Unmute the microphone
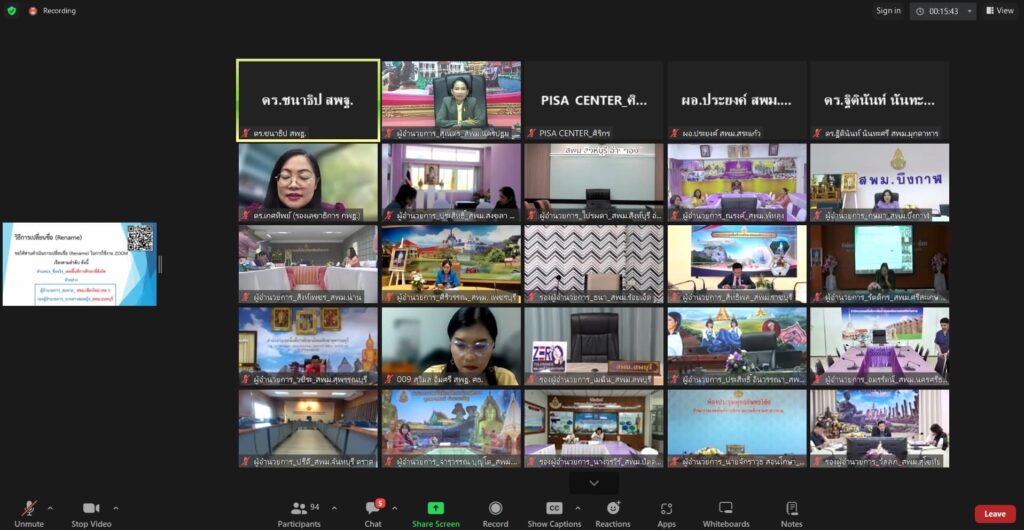Image resolution: width=1024 pixels, height=530 pixels. (29, 509)
